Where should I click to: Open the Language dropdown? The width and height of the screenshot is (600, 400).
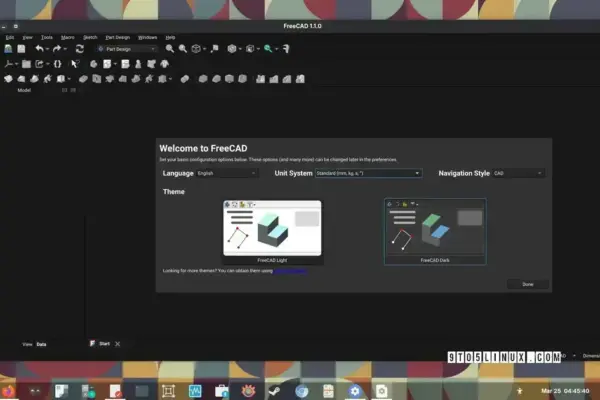(227, 173)
